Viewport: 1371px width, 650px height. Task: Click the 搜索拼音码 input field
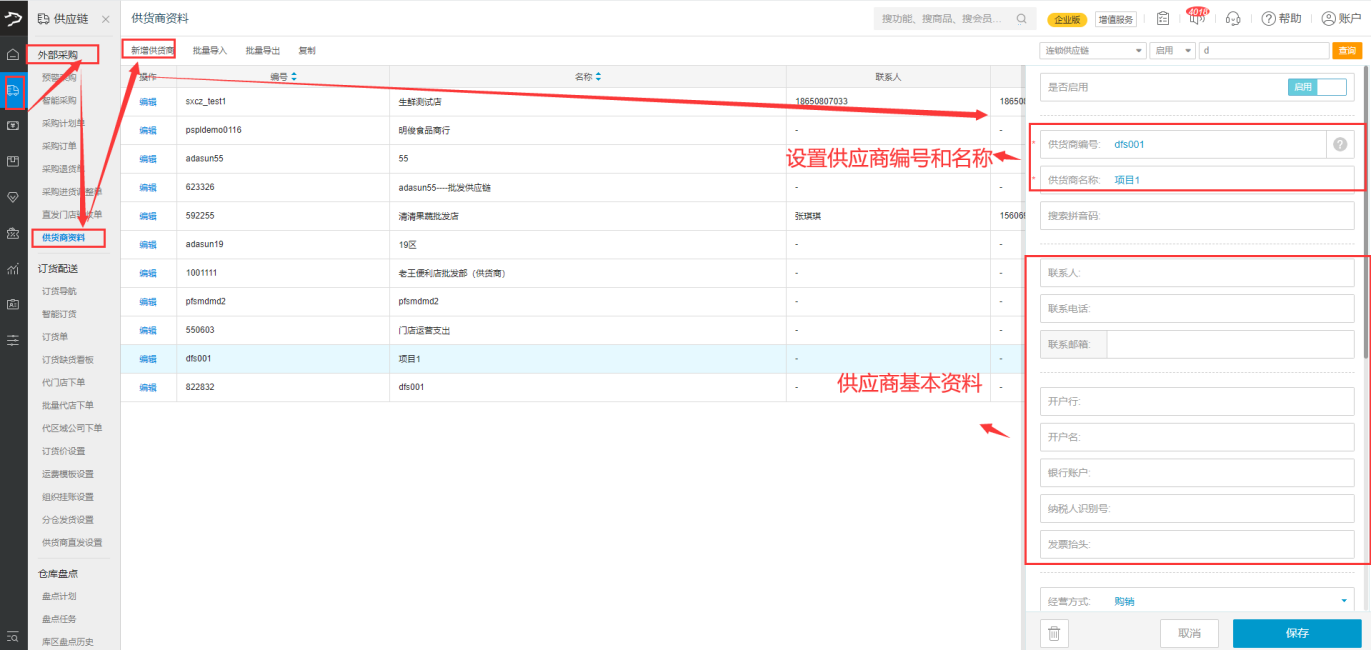click(1198, 215)
